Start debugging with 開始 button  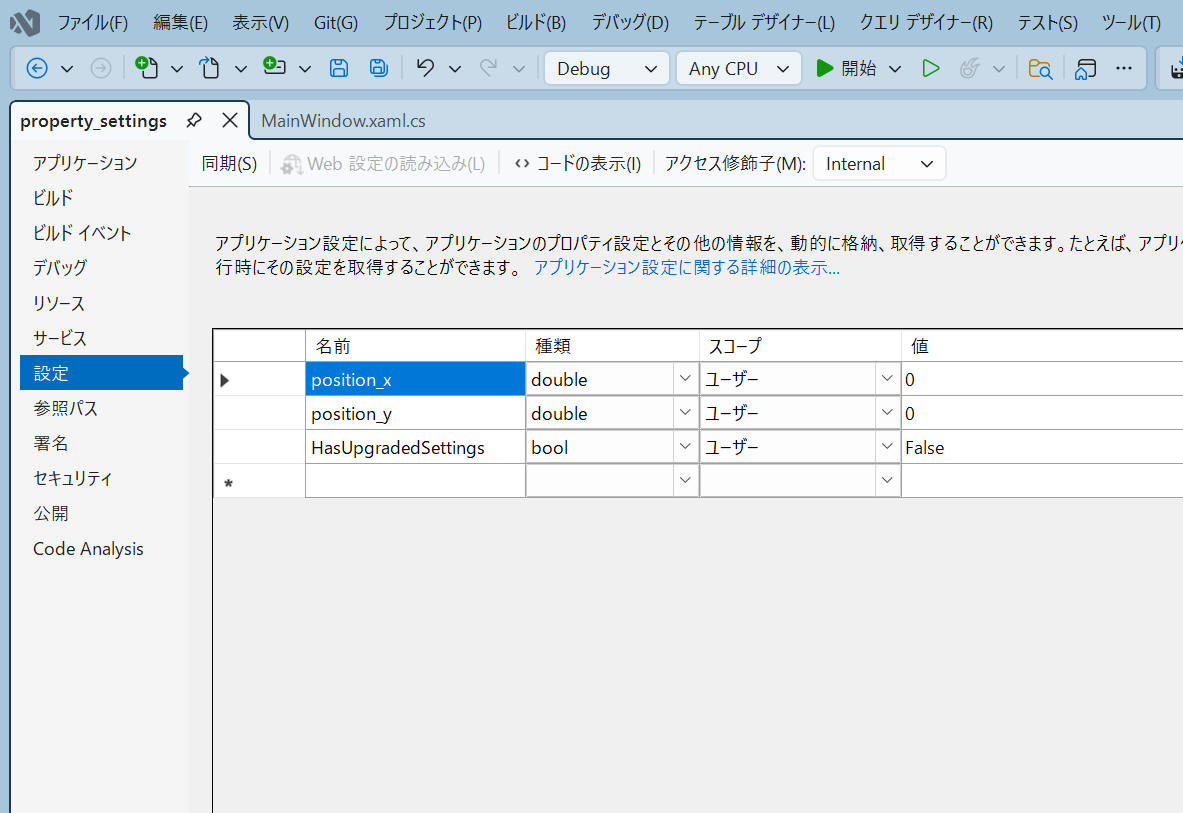coord(846,69)
